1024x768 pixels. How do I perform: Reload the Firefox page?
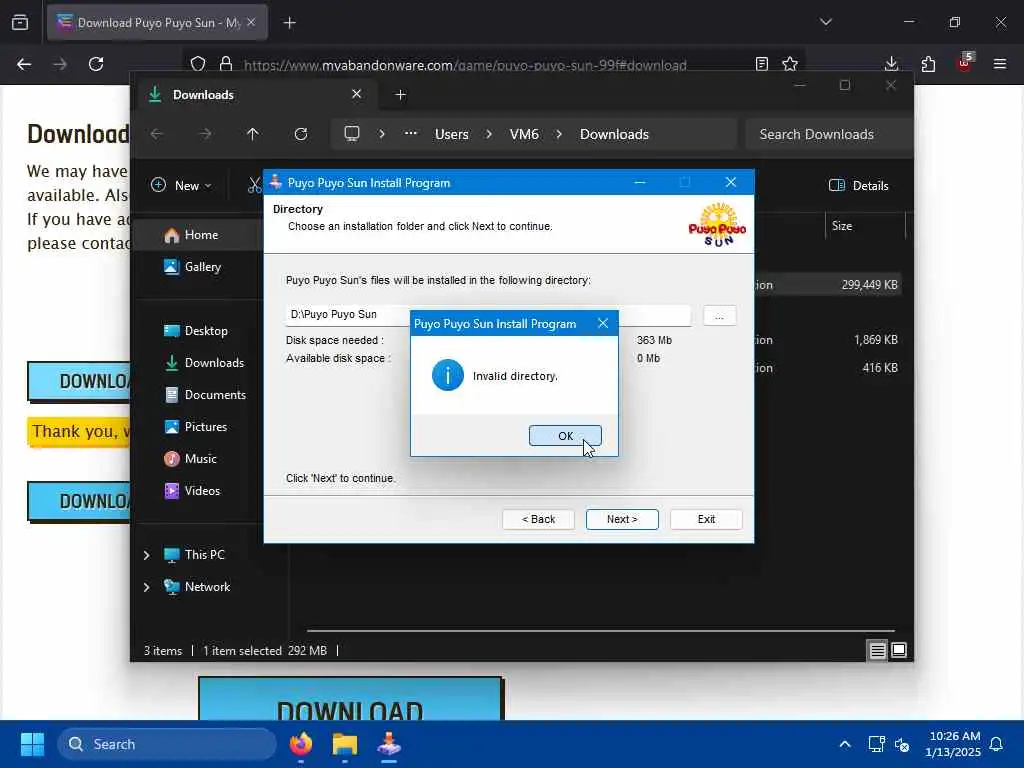tap(96, 64)
